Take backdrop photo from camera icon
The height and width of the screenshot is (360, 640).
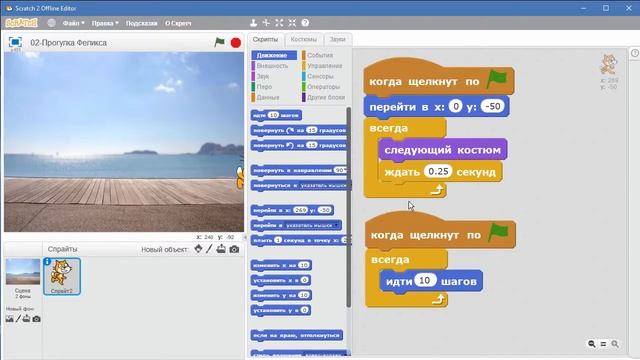(36, 319)
